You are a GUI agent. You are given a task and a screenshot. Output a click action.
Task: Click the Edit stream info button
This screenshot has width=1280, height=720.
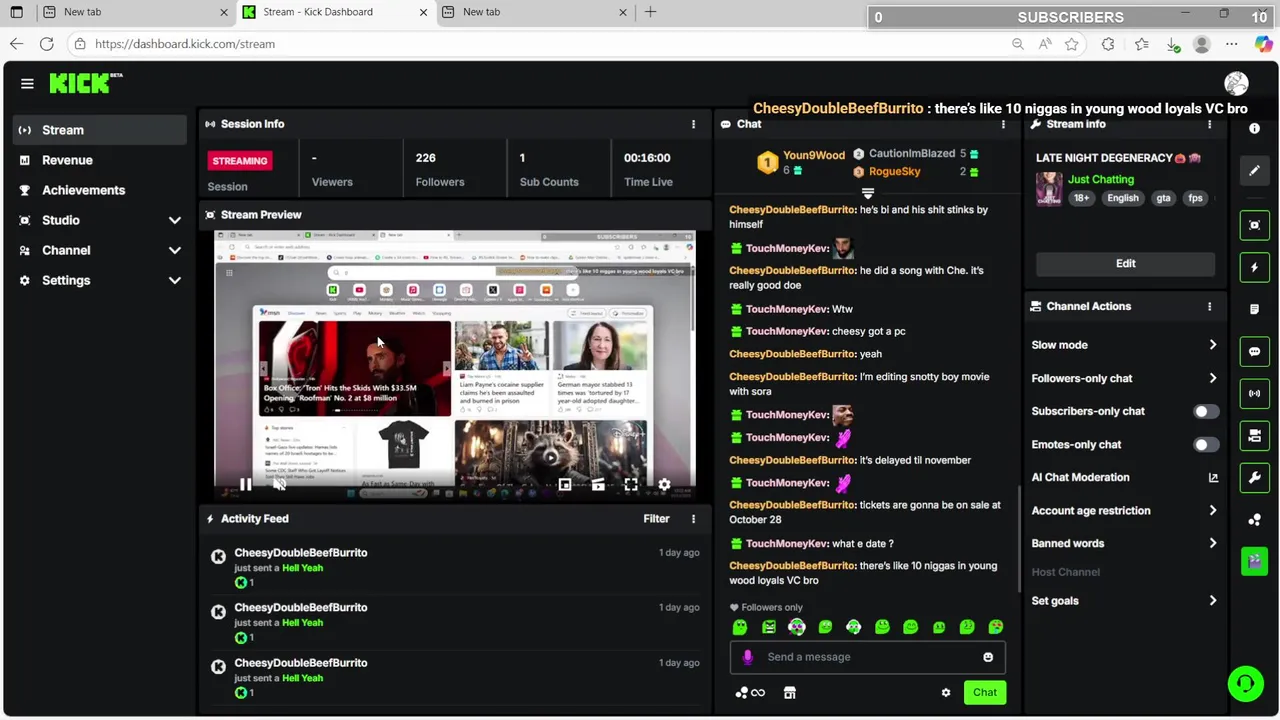(1126, 263)
